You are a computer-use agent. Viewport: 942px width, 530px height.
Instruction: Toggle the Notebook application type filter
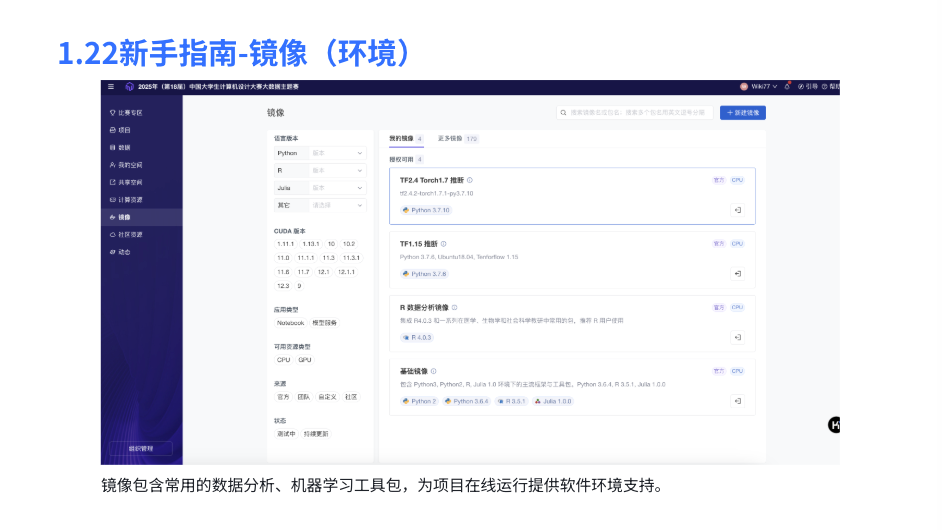click(x=290, y=323)
